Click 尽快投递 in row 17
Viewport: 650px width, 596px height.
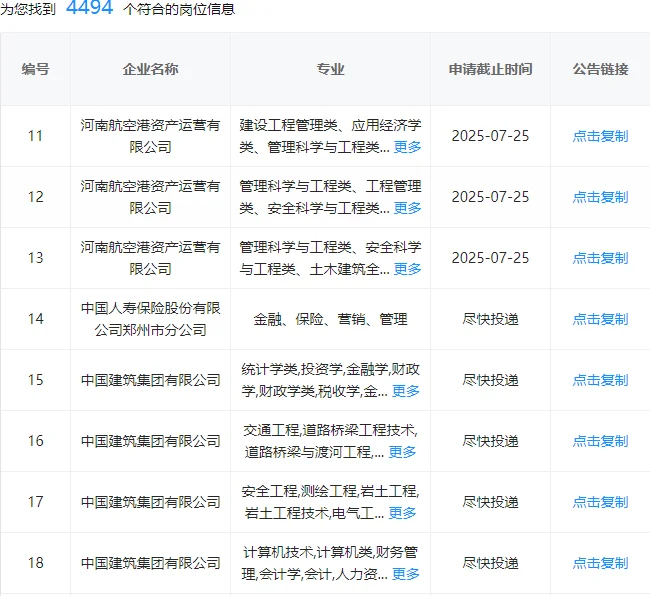coord(490,502)
